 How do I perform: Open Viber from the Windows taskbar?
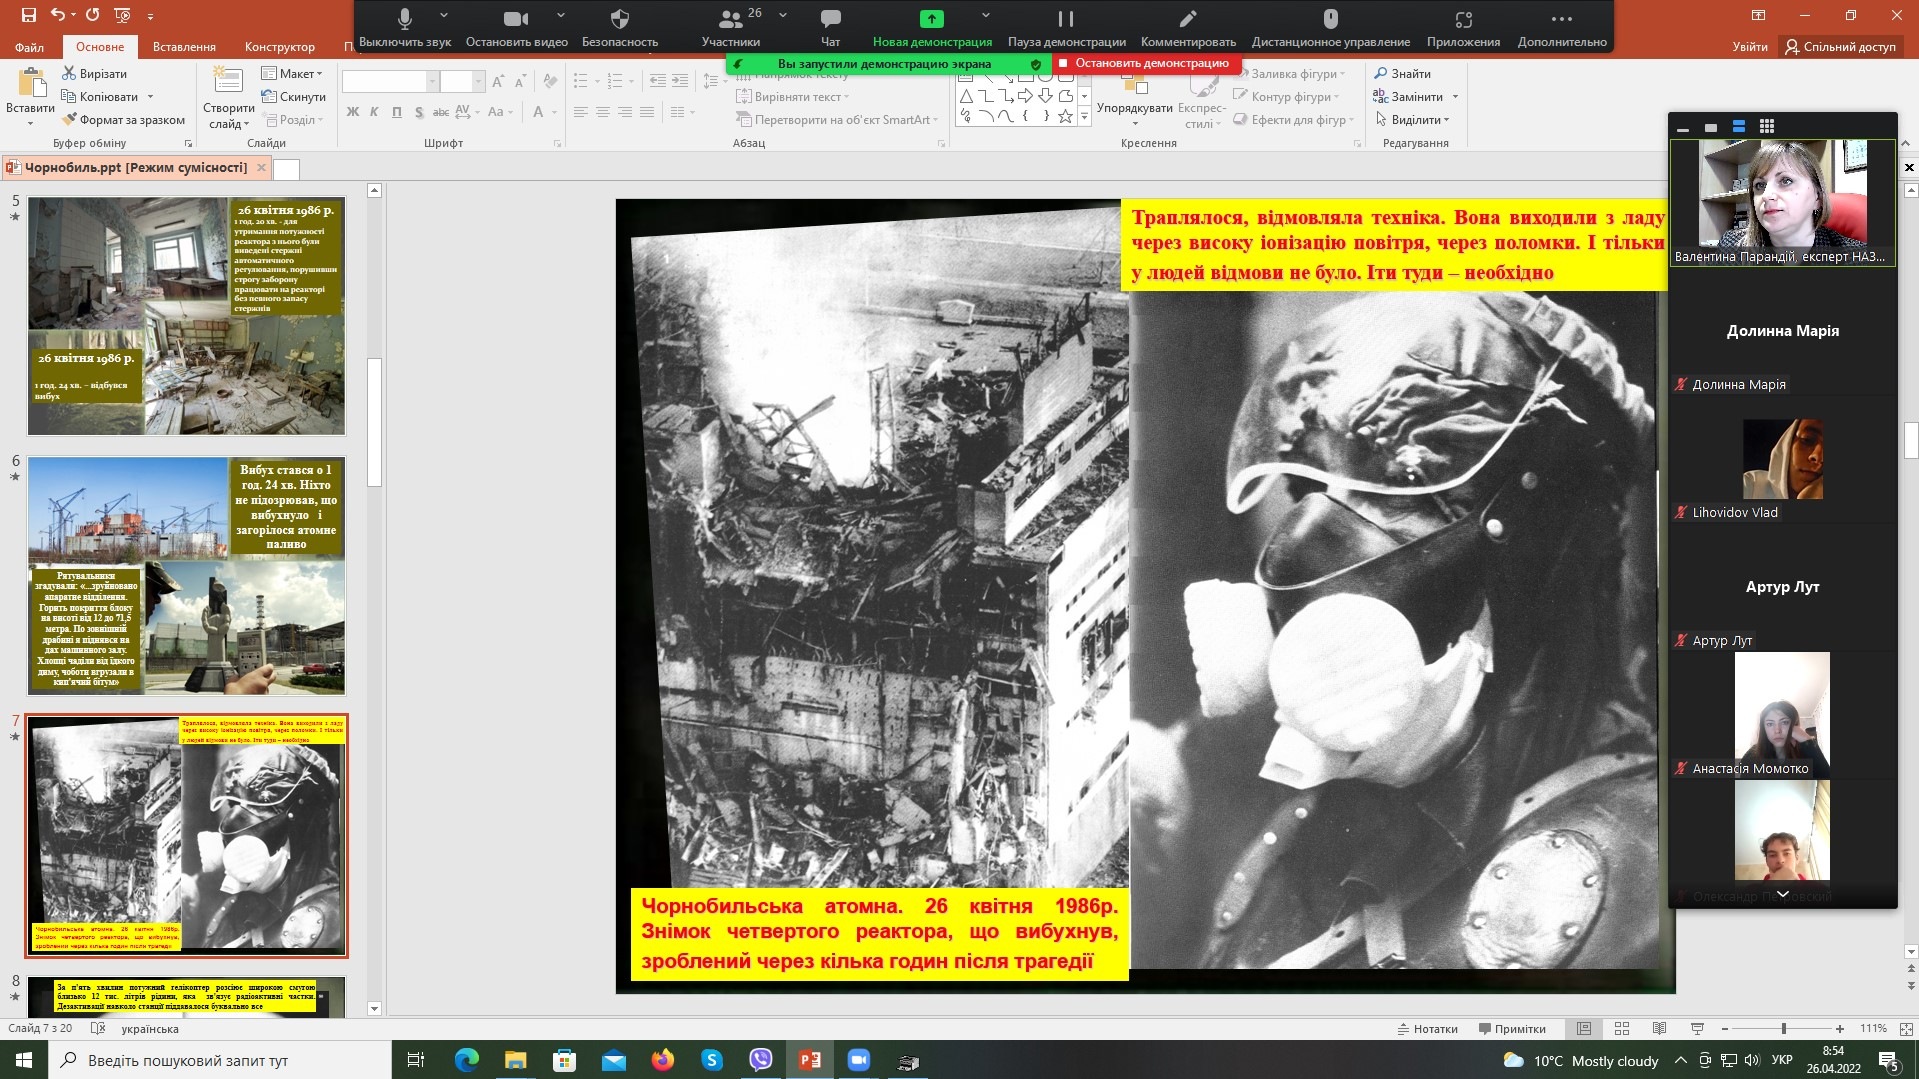[761, 1060]
